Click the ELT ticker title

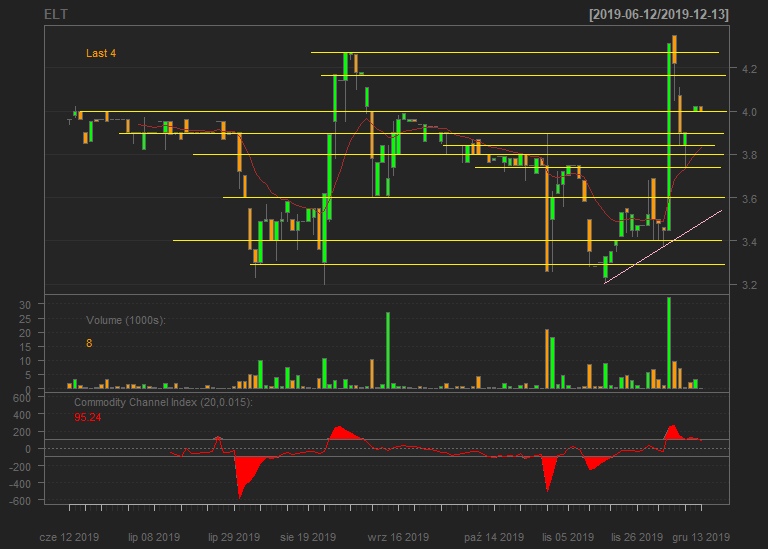click(56, 14)
